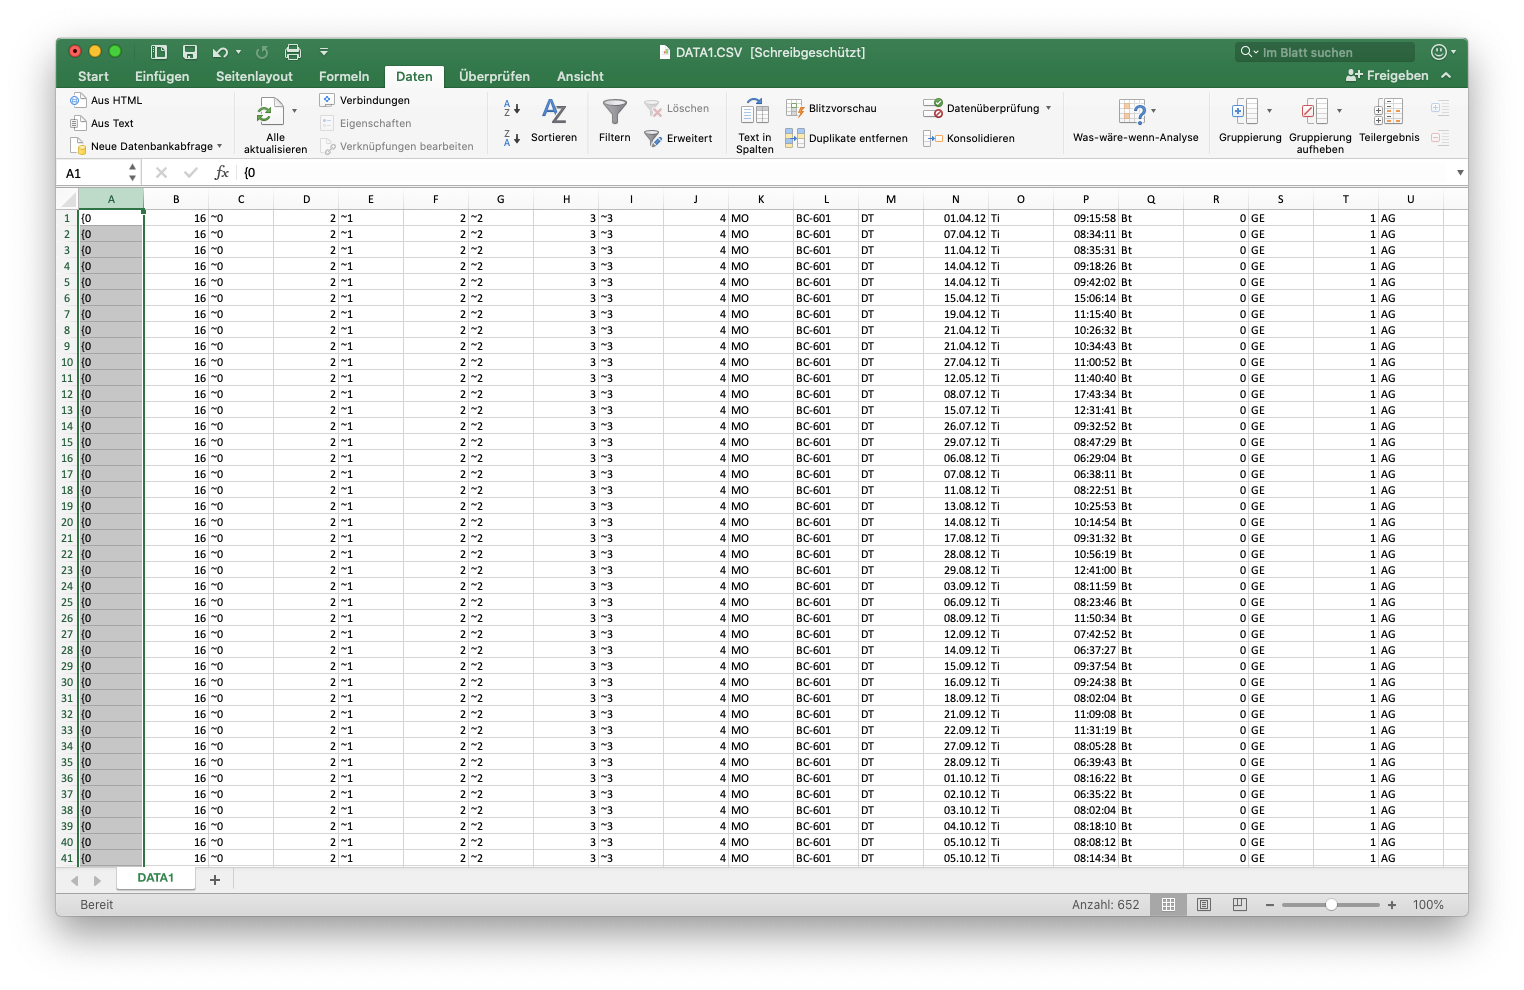Add a new sheet with plus button
This screenshot has width=1524, height=990.
click(x=215, y=880)
